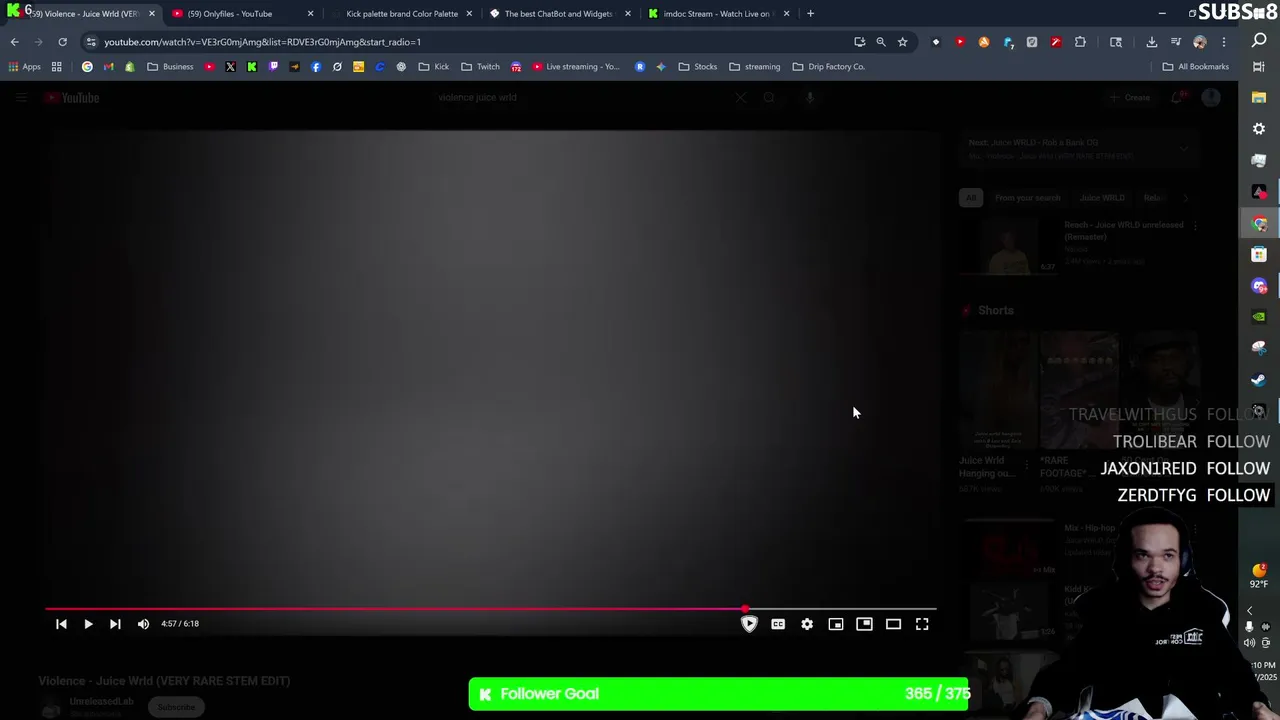Image resolution: width=1280 pixels, height=720 pixels.
Task: Open the media controls toolbar icon
Action: coord(1176,42)
